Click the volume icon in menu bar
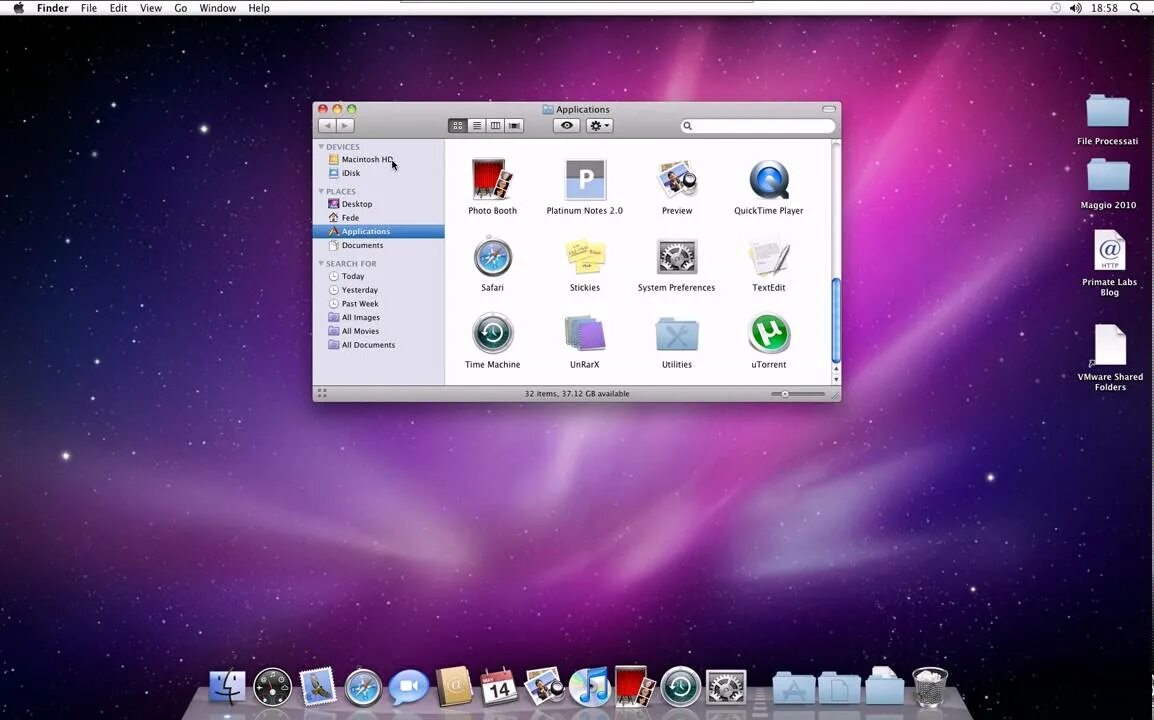Image resolution: width=1154 pixels, height=720 pixels. click(1076, 8)
